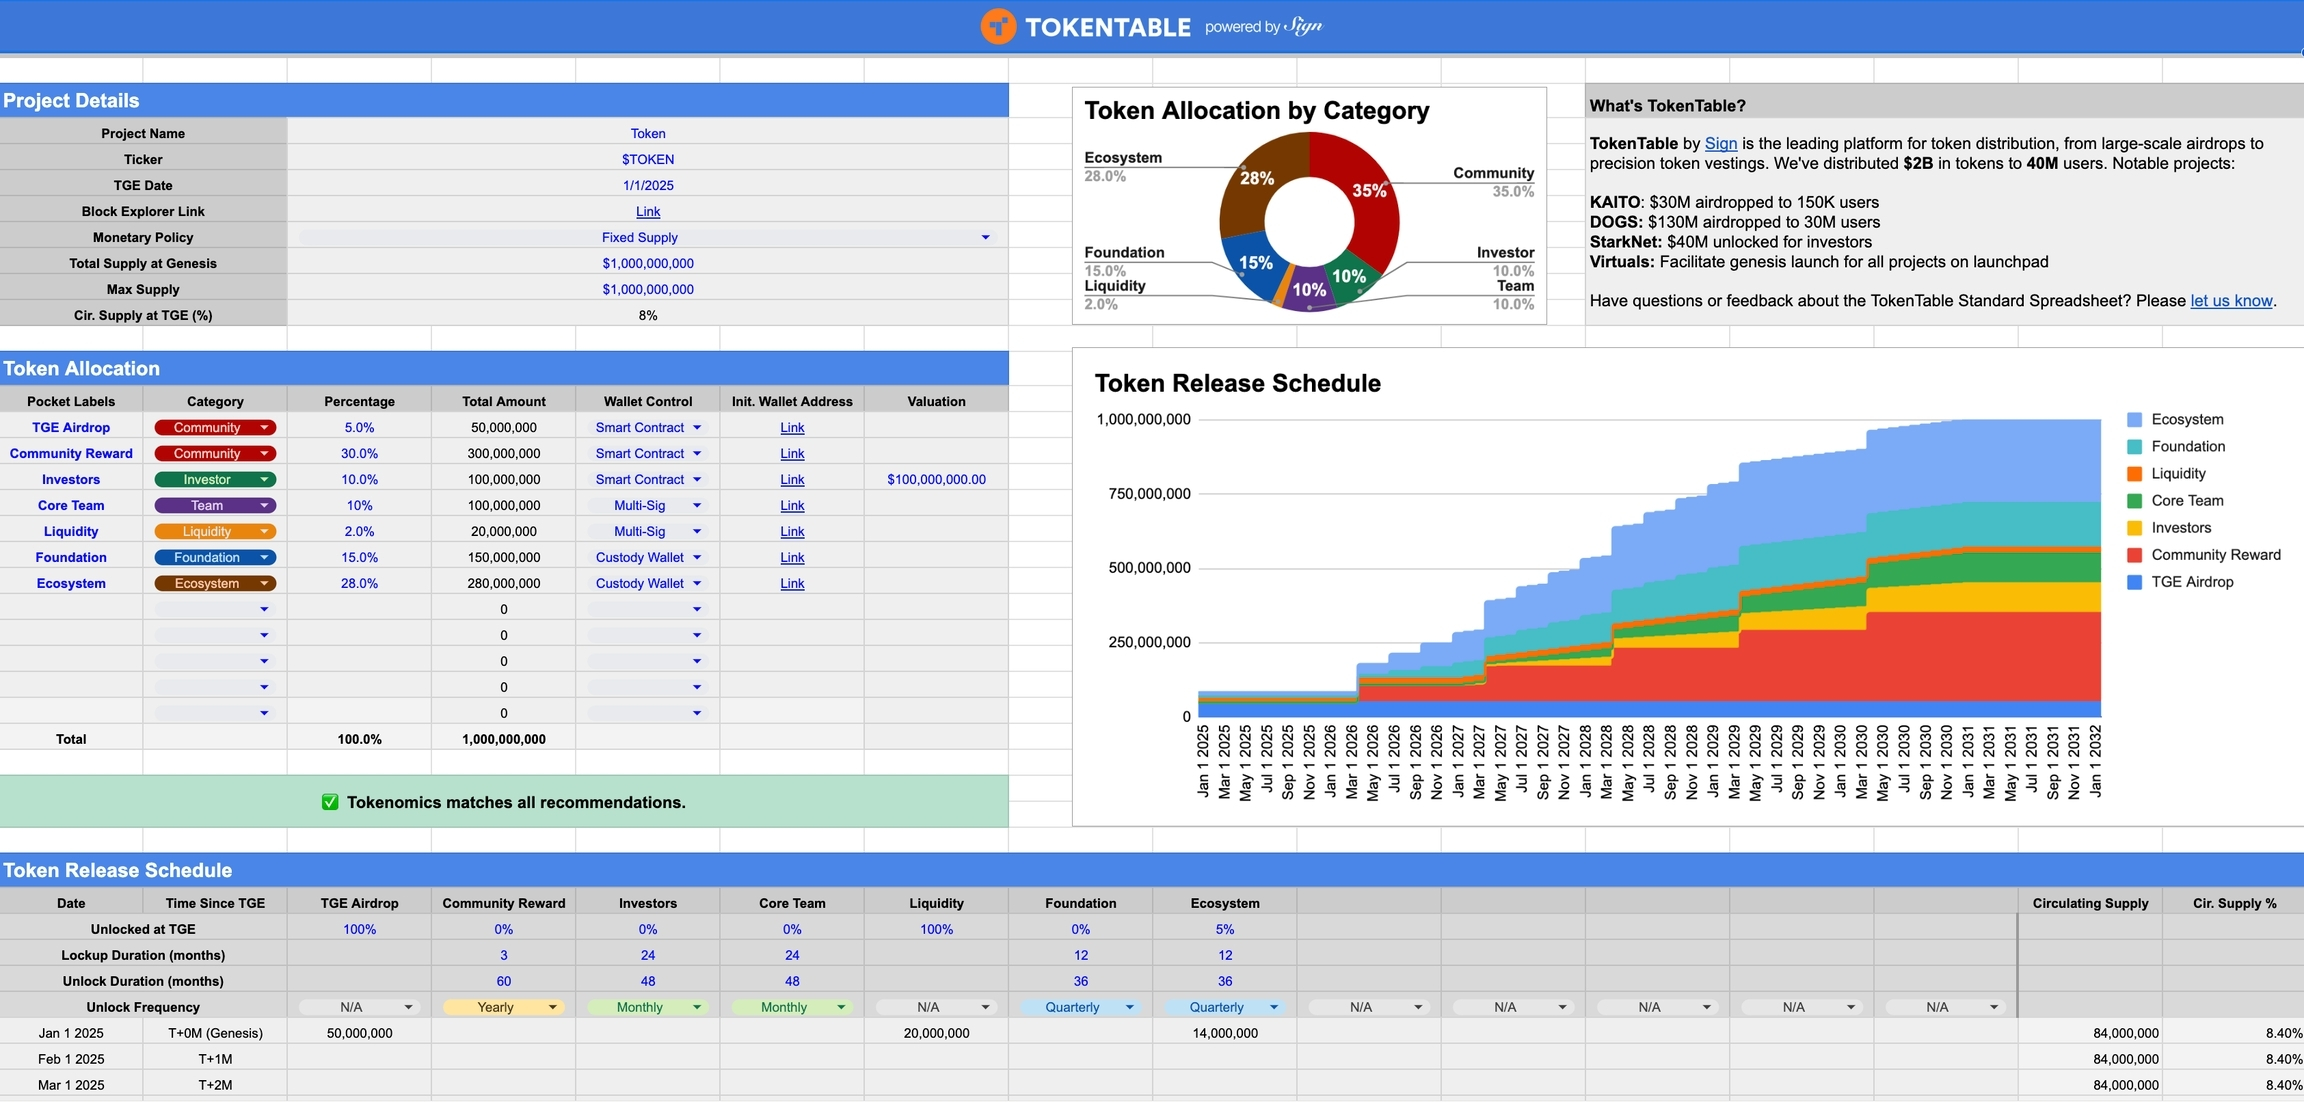This screenshot has width=2304, height=1102.
Task: Click the Ecosystem legend color swatch
Action: click(x=2134, y=420)
